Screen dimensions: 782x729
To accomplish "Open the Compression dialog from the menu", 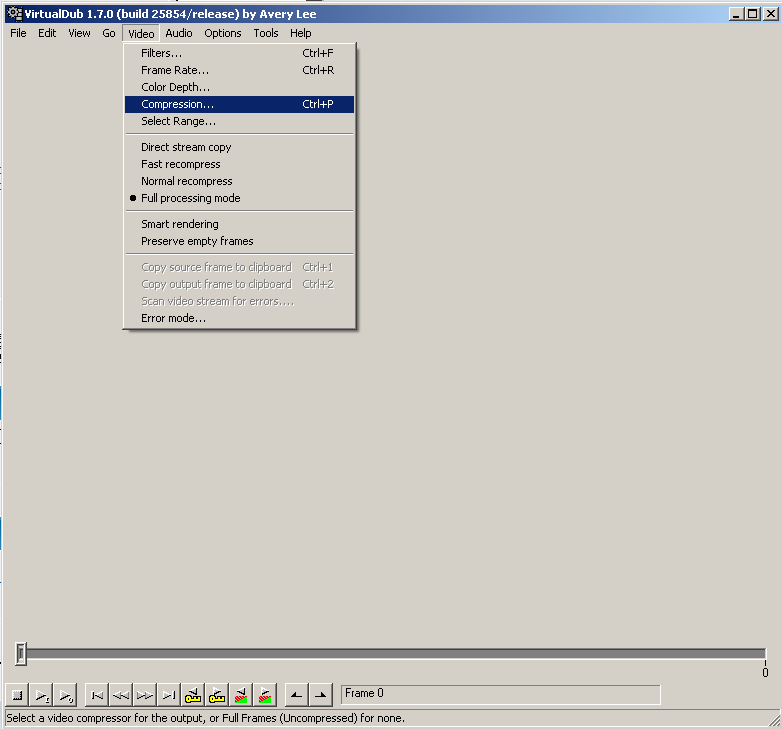I will pyautogui.click(x=177, y=104).
